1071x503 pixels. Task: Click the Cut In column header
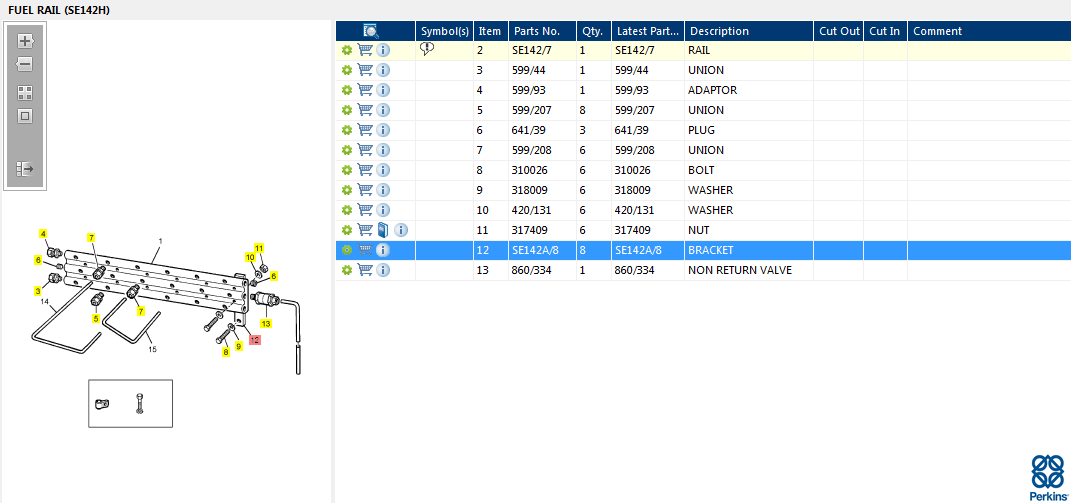(885, 31)
